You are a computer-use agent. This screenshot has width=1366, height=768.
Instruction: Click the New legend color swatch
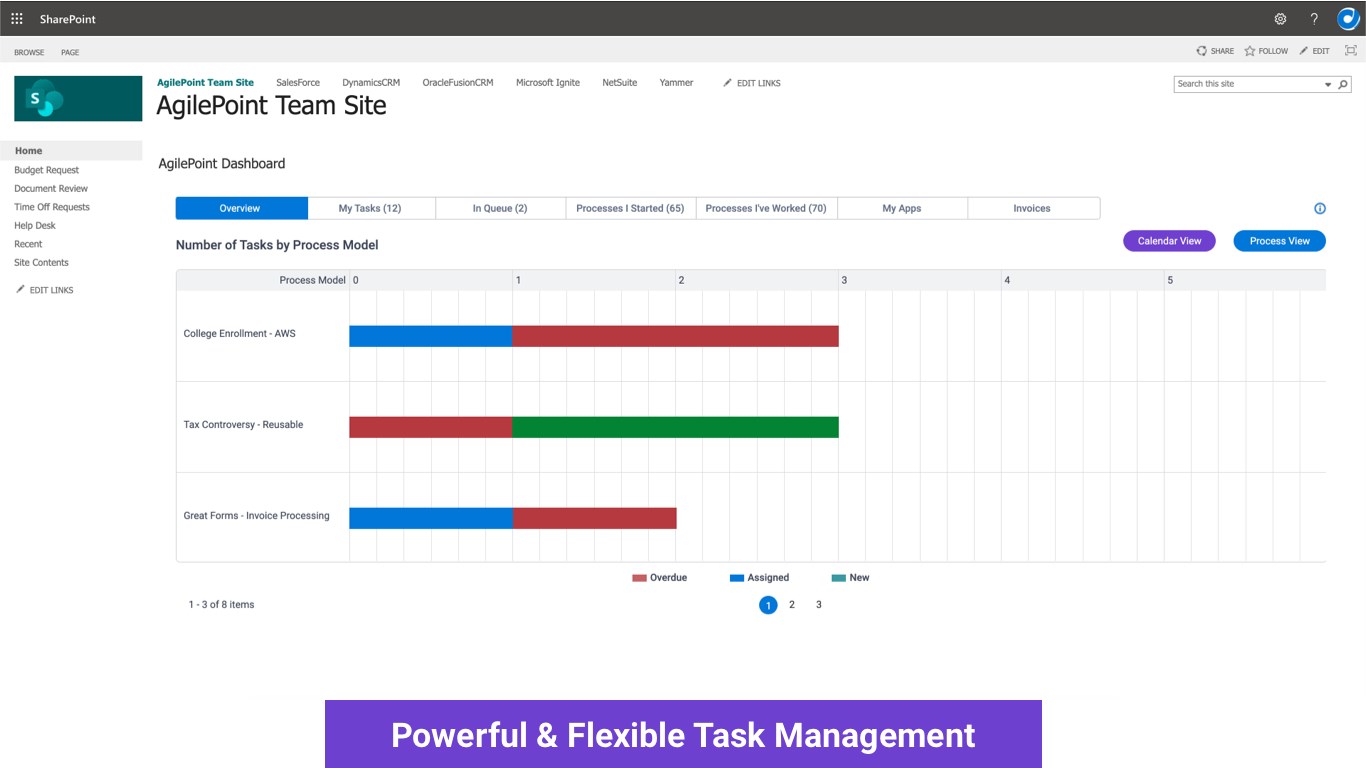click(x=839, y=578)
